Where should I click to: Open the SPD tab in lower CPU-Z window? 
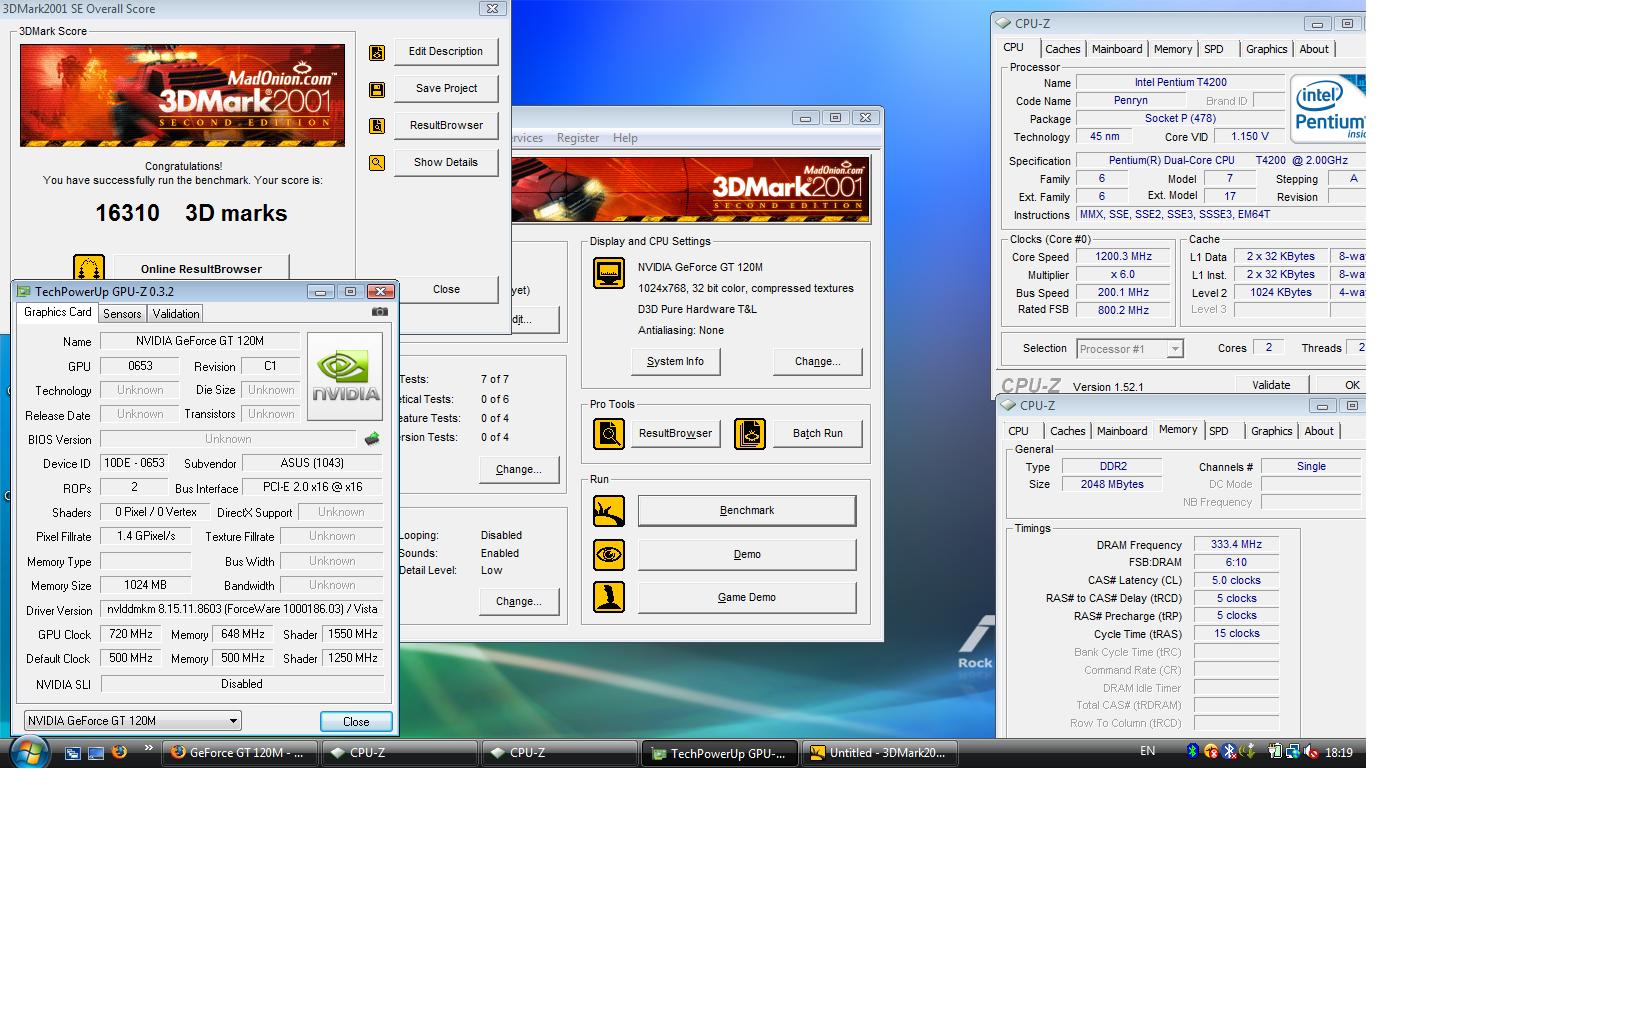1219,431
